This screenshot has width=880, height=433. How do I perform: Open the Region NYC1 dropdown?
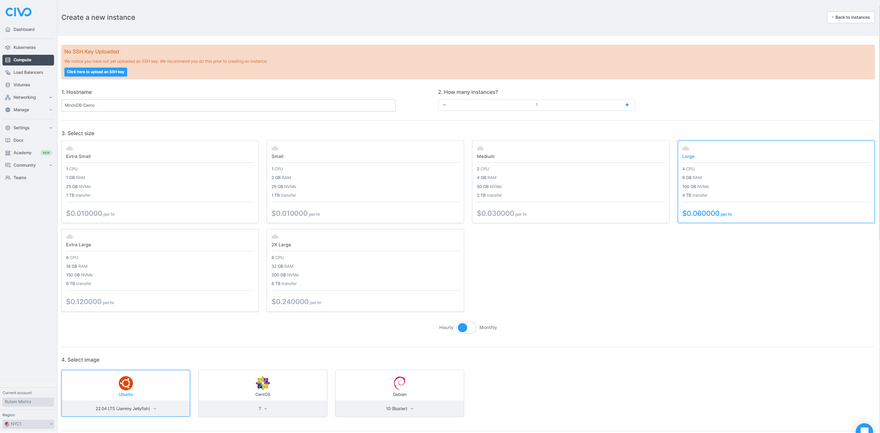click(28, 424)
